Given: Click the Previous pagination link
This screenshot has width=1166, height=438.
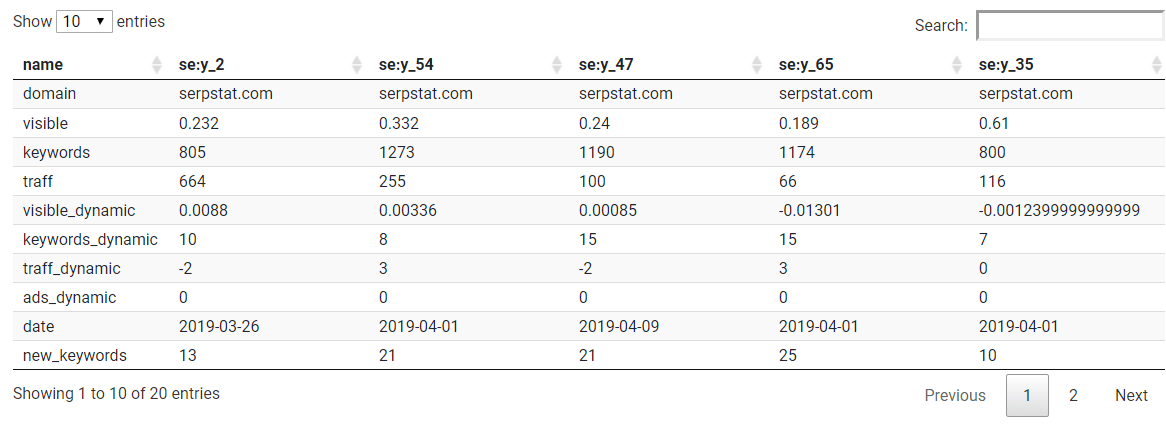Looking at the screenshot, I should pos(955,396).
